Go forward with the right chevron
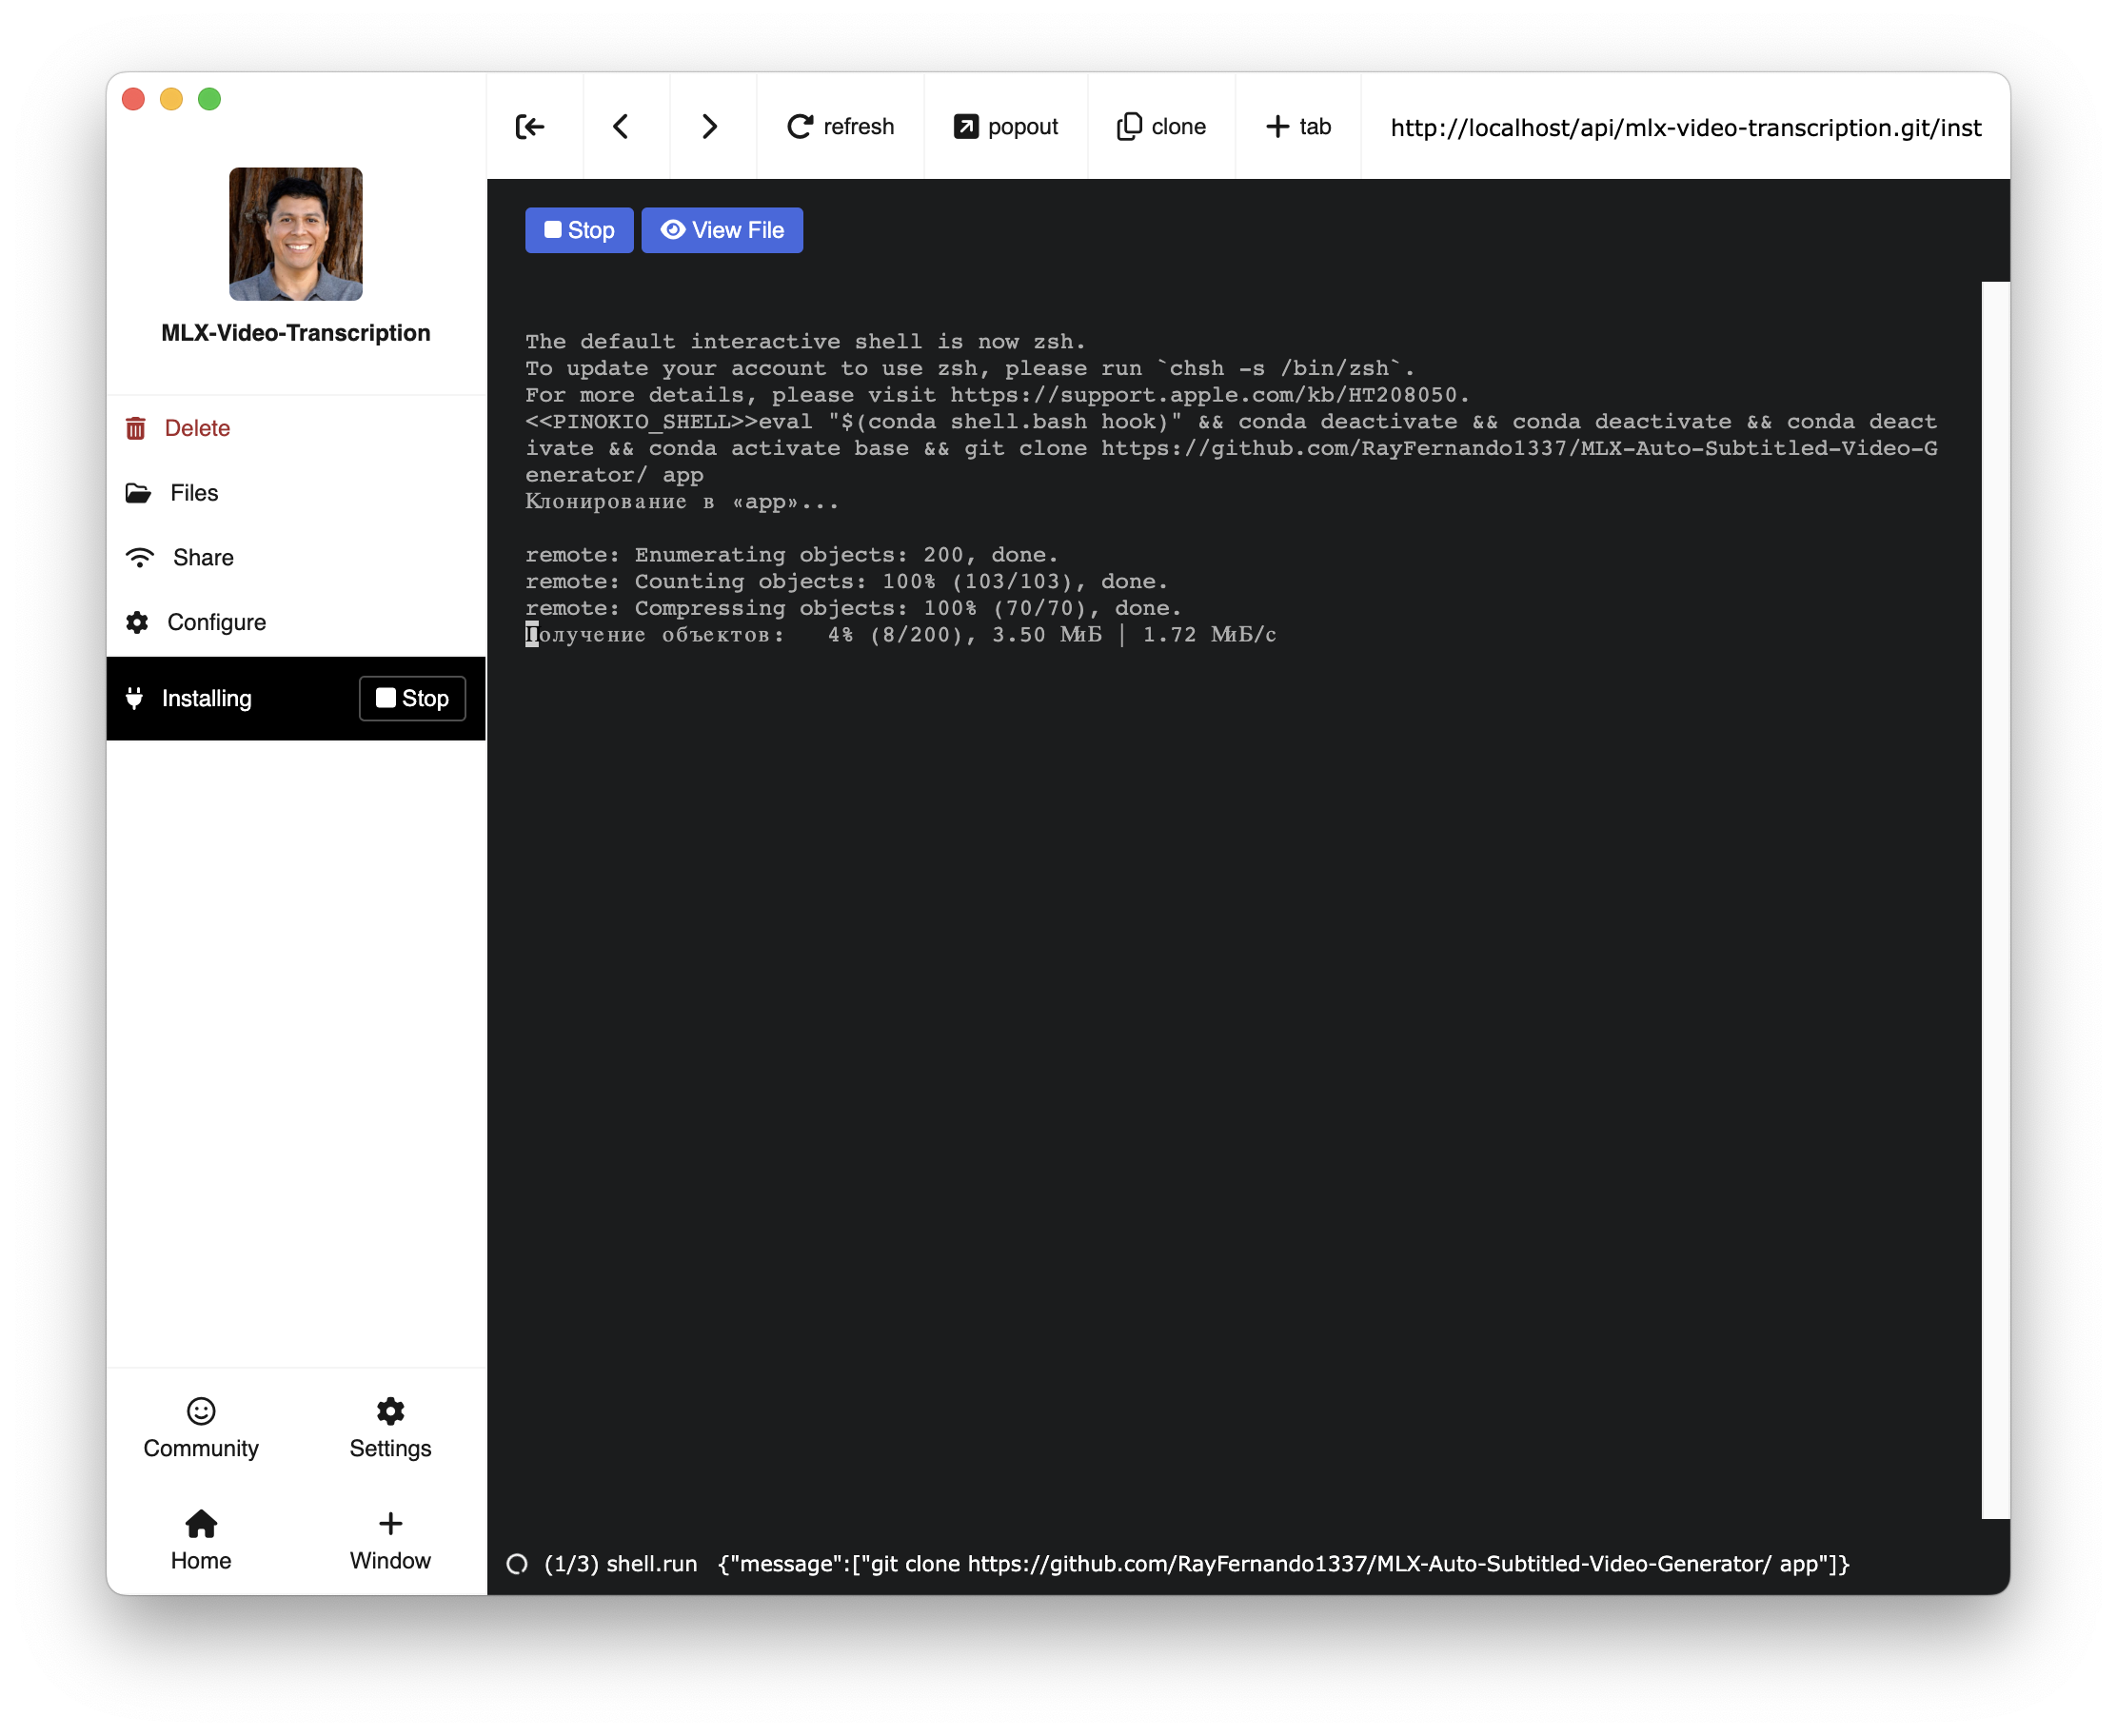Image resolution: width=2117 pixels, height=1736 pixels. [709, 127]
